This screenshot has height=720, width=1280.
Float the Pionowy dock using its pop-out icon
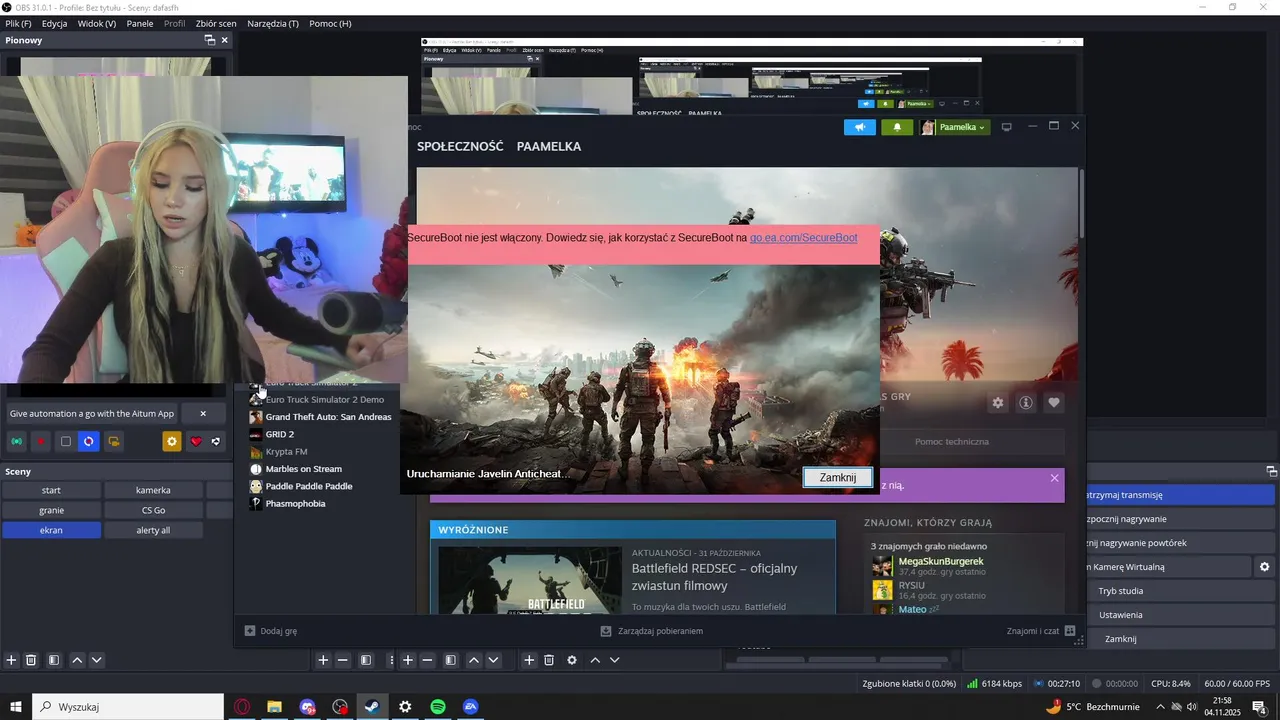pos(209,40)
